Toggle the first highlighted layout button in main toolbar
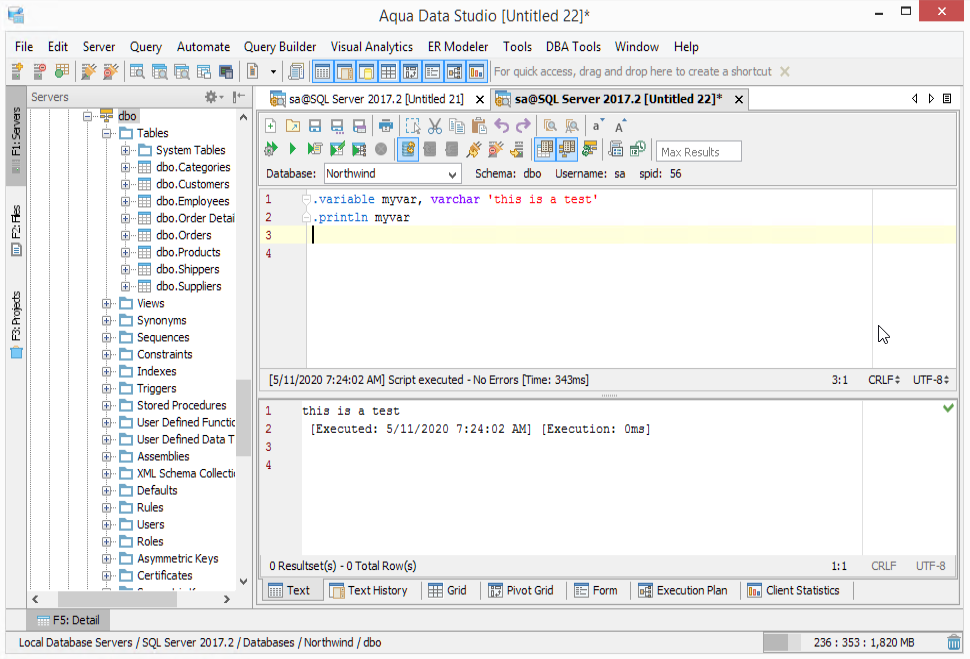Viewport: 970px width, 659px height. pos(323,72)
